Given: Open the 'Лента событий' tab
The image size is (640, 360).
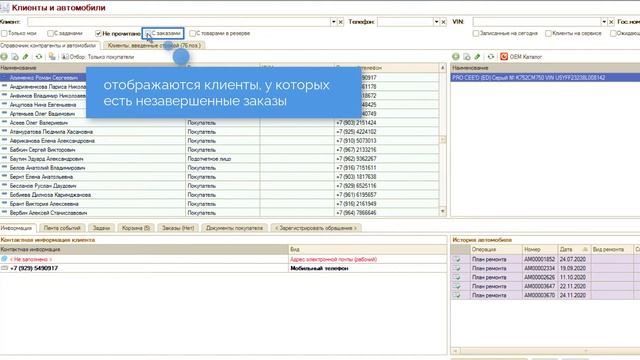Looking at the screenshot, I should point(62,228).
